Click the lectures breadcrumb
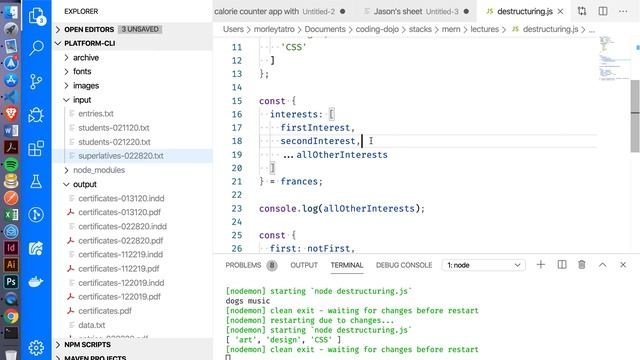The width and height of the screenshot is (640, 360). coord(484,29)
